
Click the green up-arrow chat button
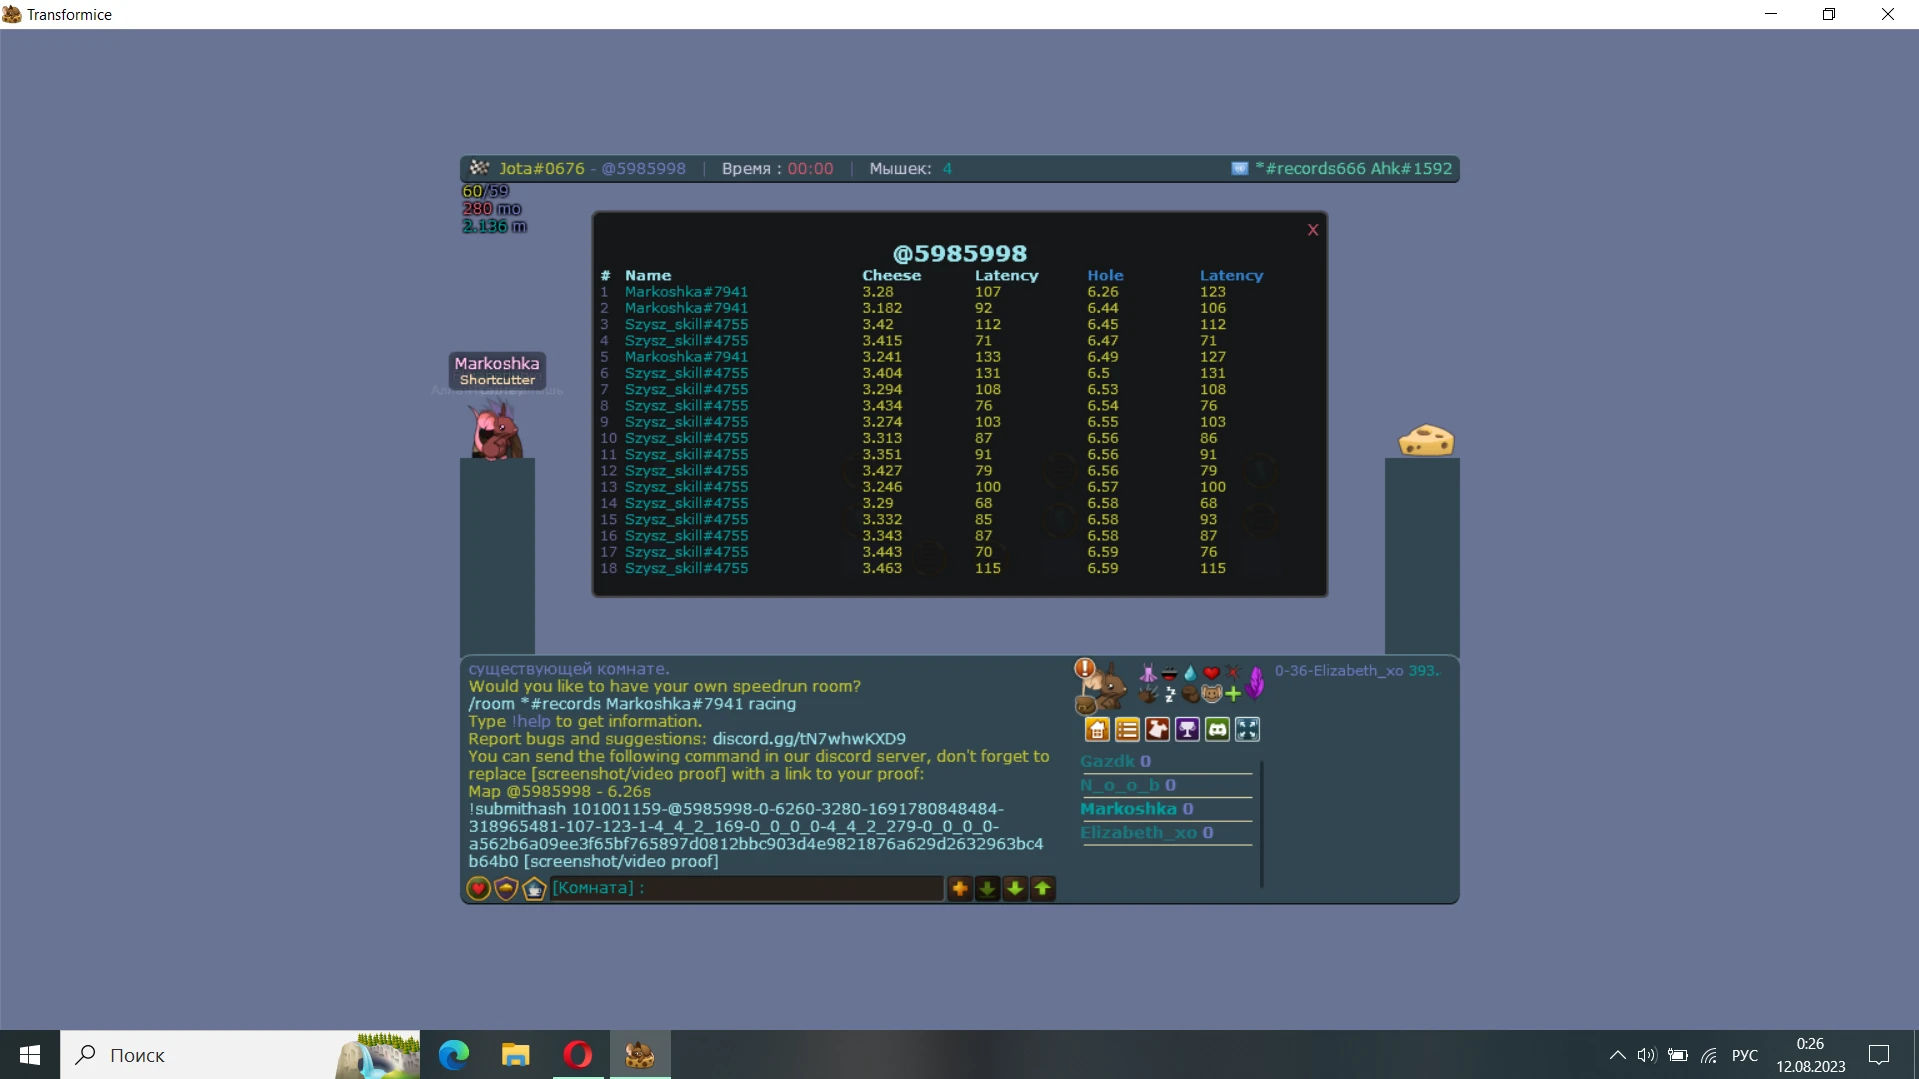[1043, 888]
